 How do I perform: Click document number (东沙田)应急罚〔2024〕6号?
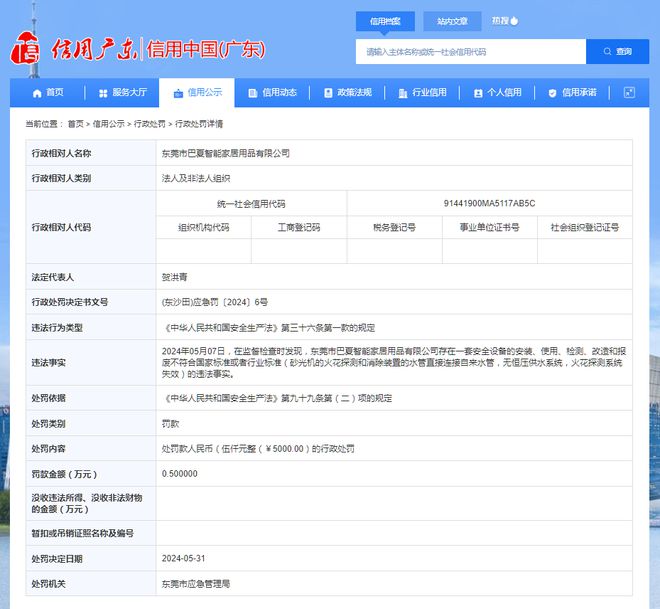(215, 302)
